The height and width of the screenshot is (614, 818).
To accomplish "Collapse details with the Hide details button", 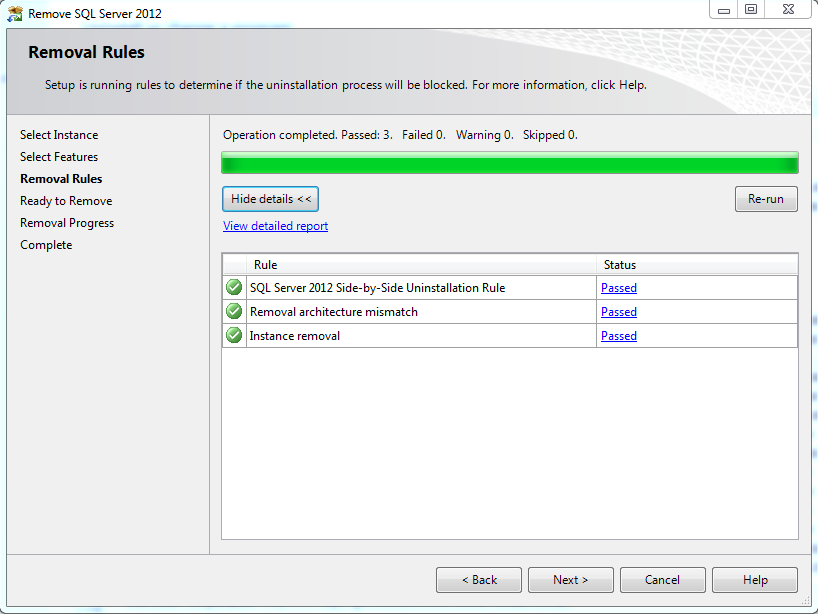I will tap(270, 198).
